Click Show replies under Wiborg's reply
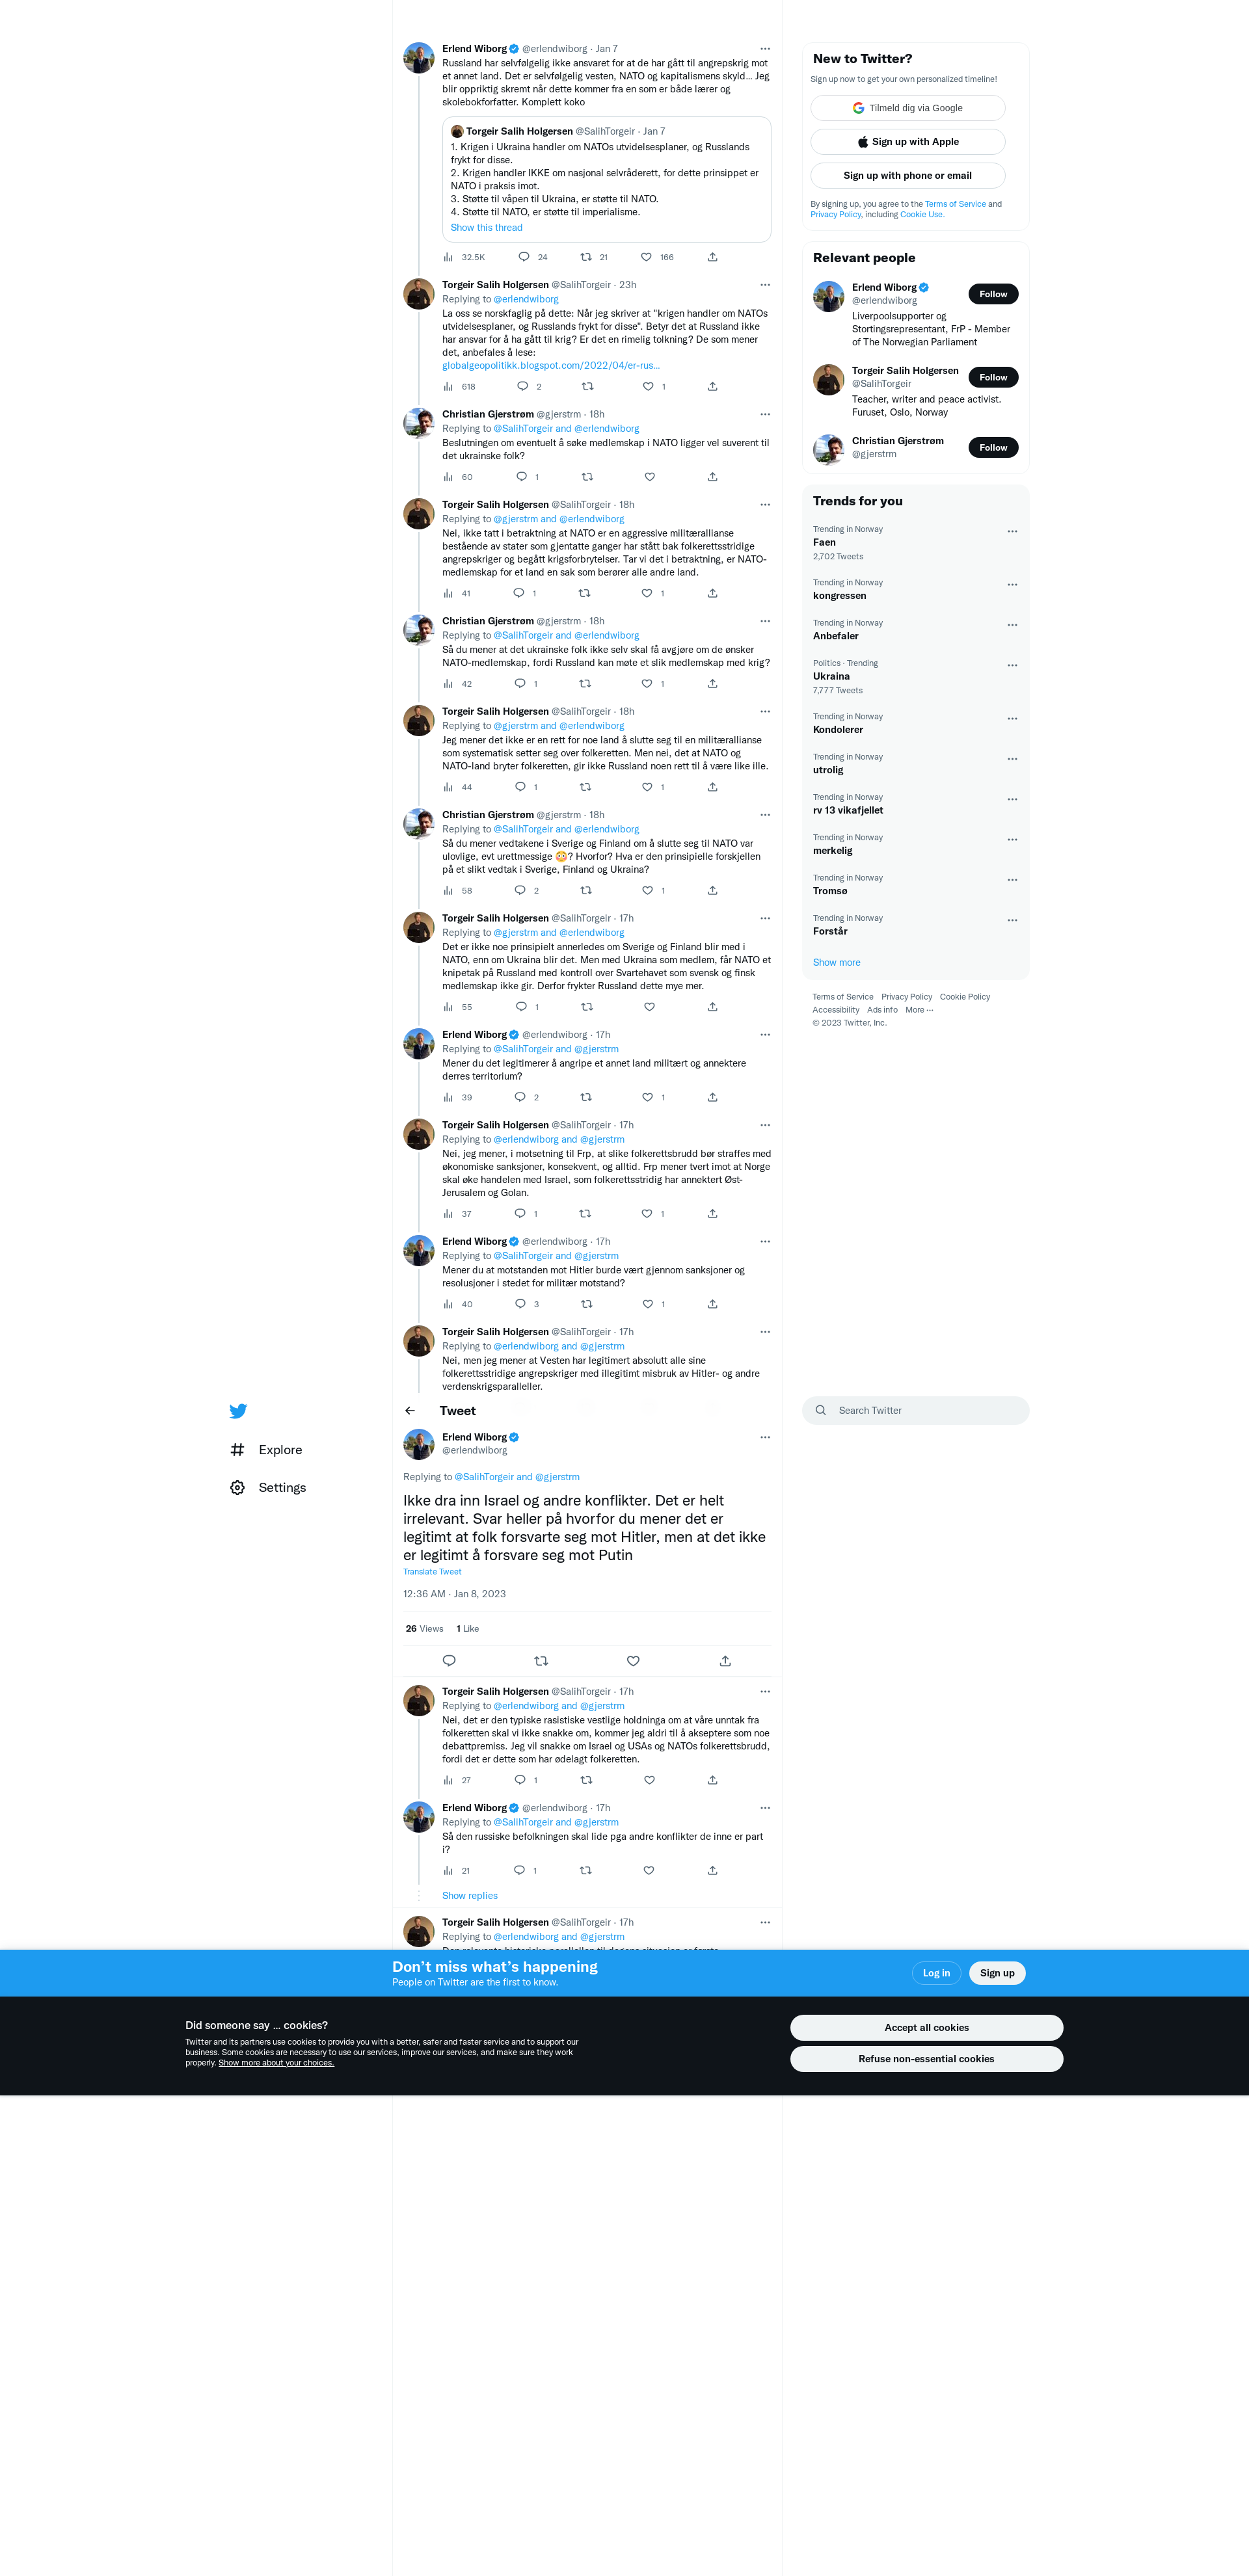1249x2576 pixels. (x=470, y=1896)
